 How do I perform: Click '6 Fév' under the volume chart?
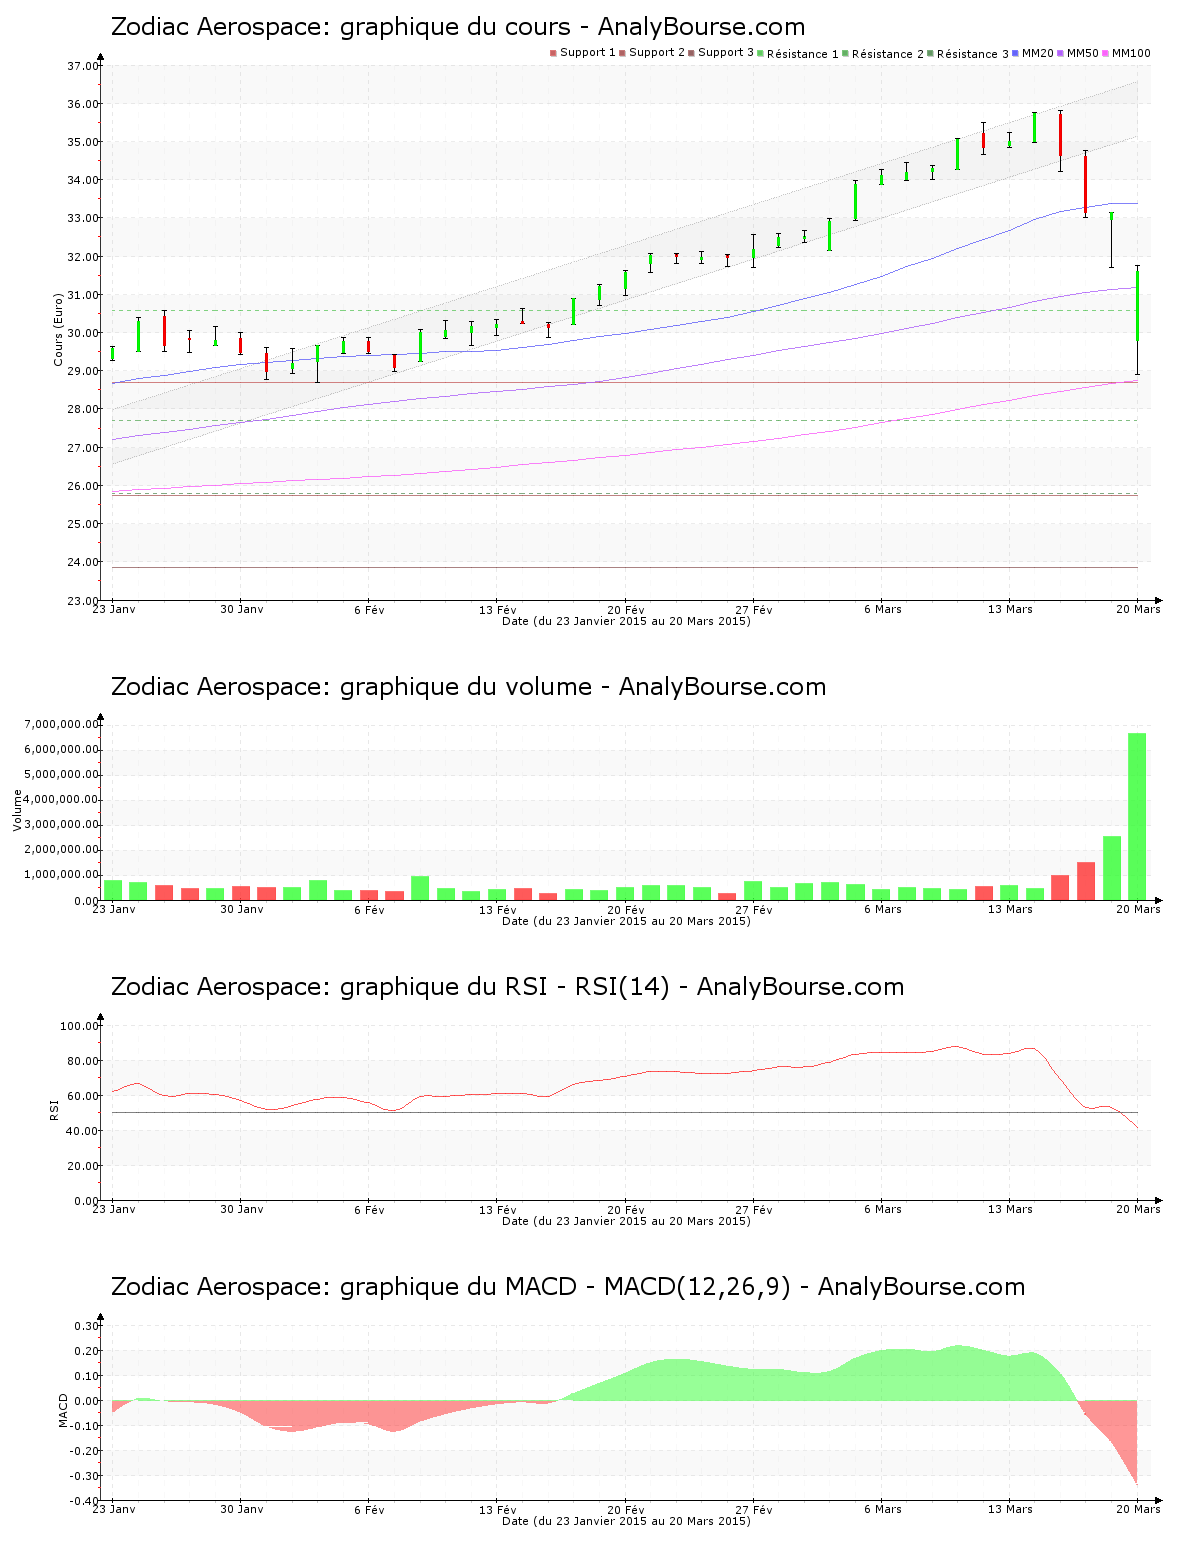tap(369, 909)
